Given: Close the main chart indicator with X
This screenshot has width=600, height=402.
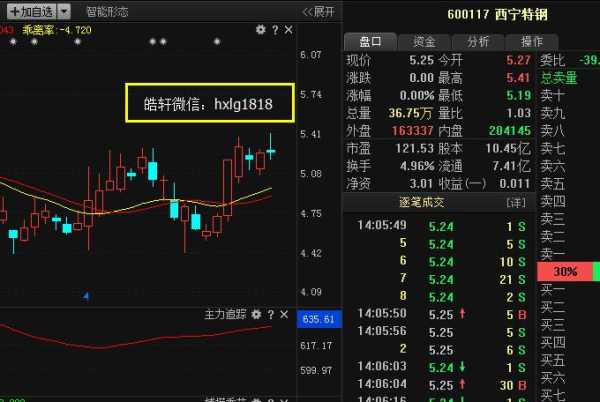Looking at the screenshot, I should [288, 31].
